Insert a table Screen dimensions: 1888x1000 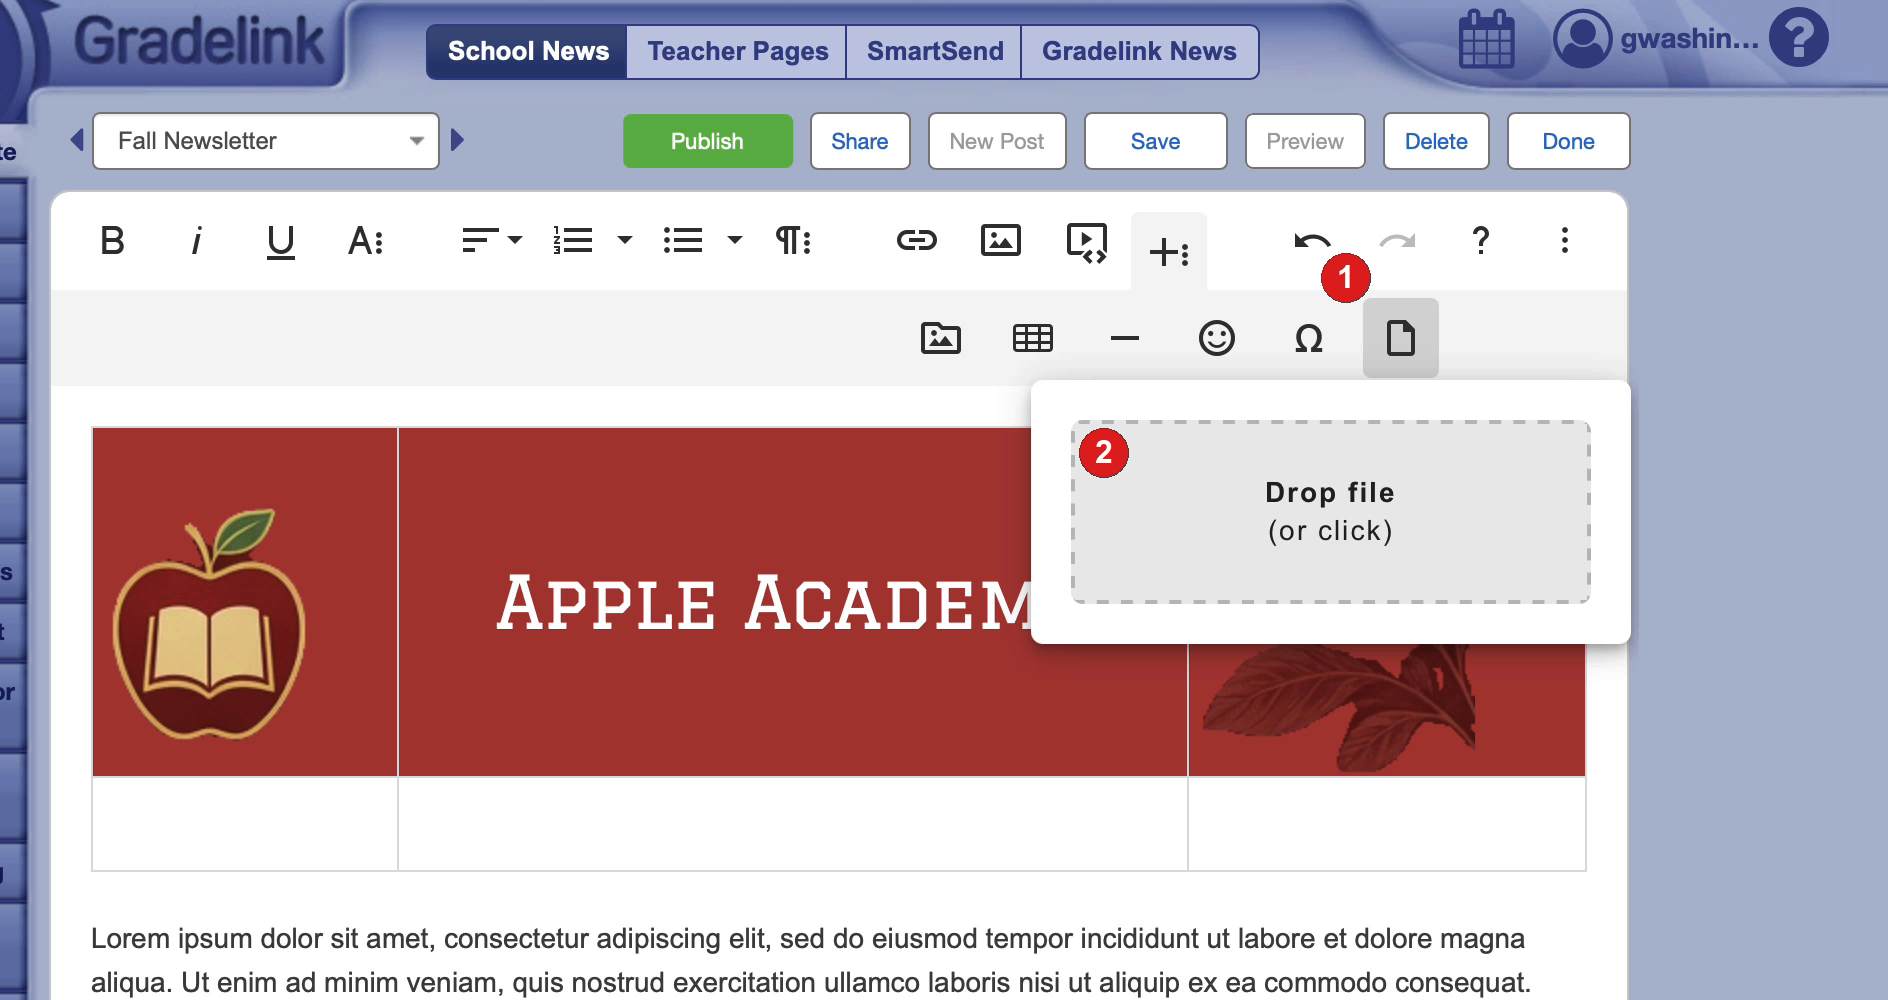(x=1033, y=338)
